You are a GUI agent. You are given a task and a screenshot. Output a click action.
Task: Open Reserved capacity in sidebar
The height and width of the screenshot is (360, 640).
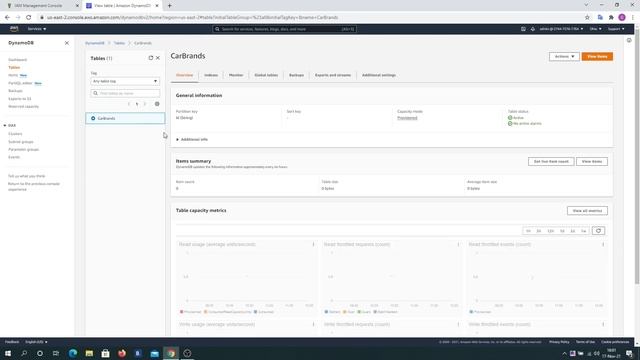pyautogui.click(x=24, y=107)
